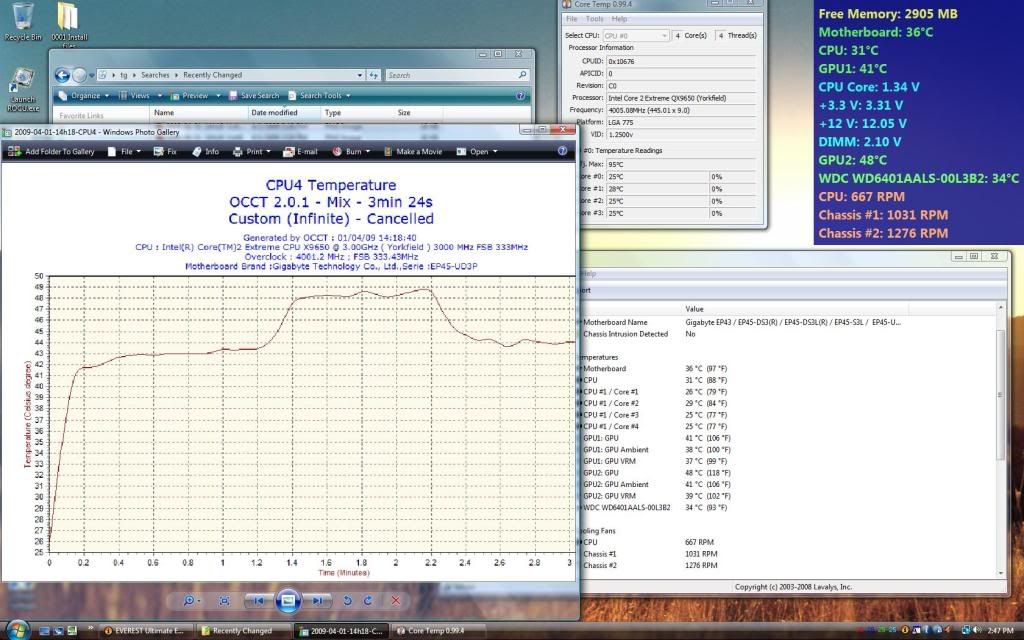Go to the previous photo
Viewport: 1024px width, 640px height.
pos(259,601)
